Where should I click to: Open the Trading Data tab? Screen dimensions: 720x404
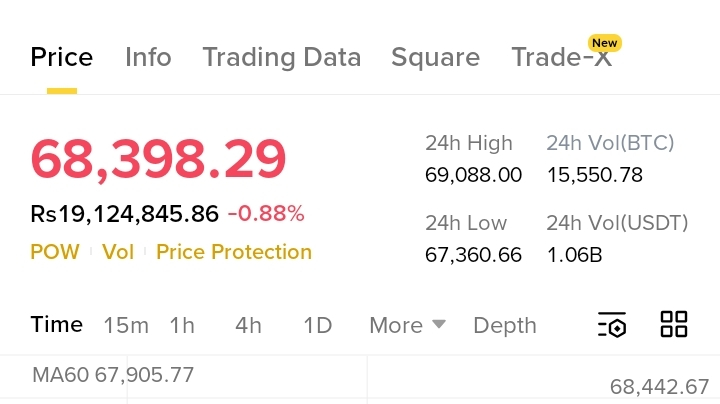pos(281,57)
